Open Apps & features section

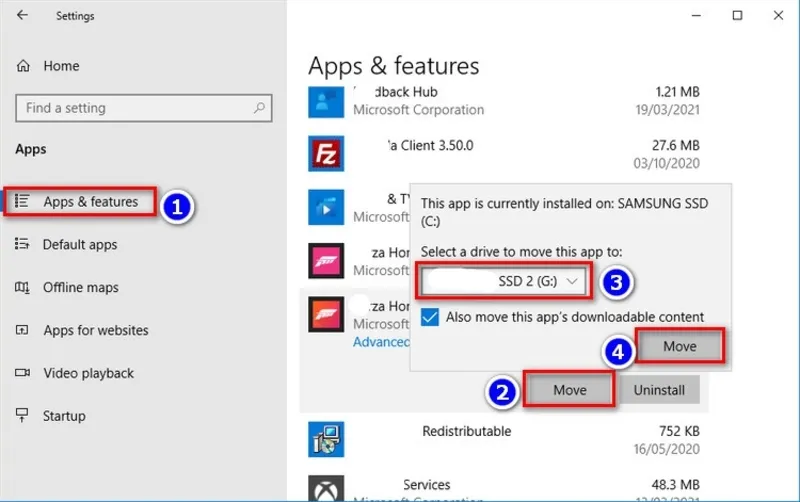click(90, 202)
